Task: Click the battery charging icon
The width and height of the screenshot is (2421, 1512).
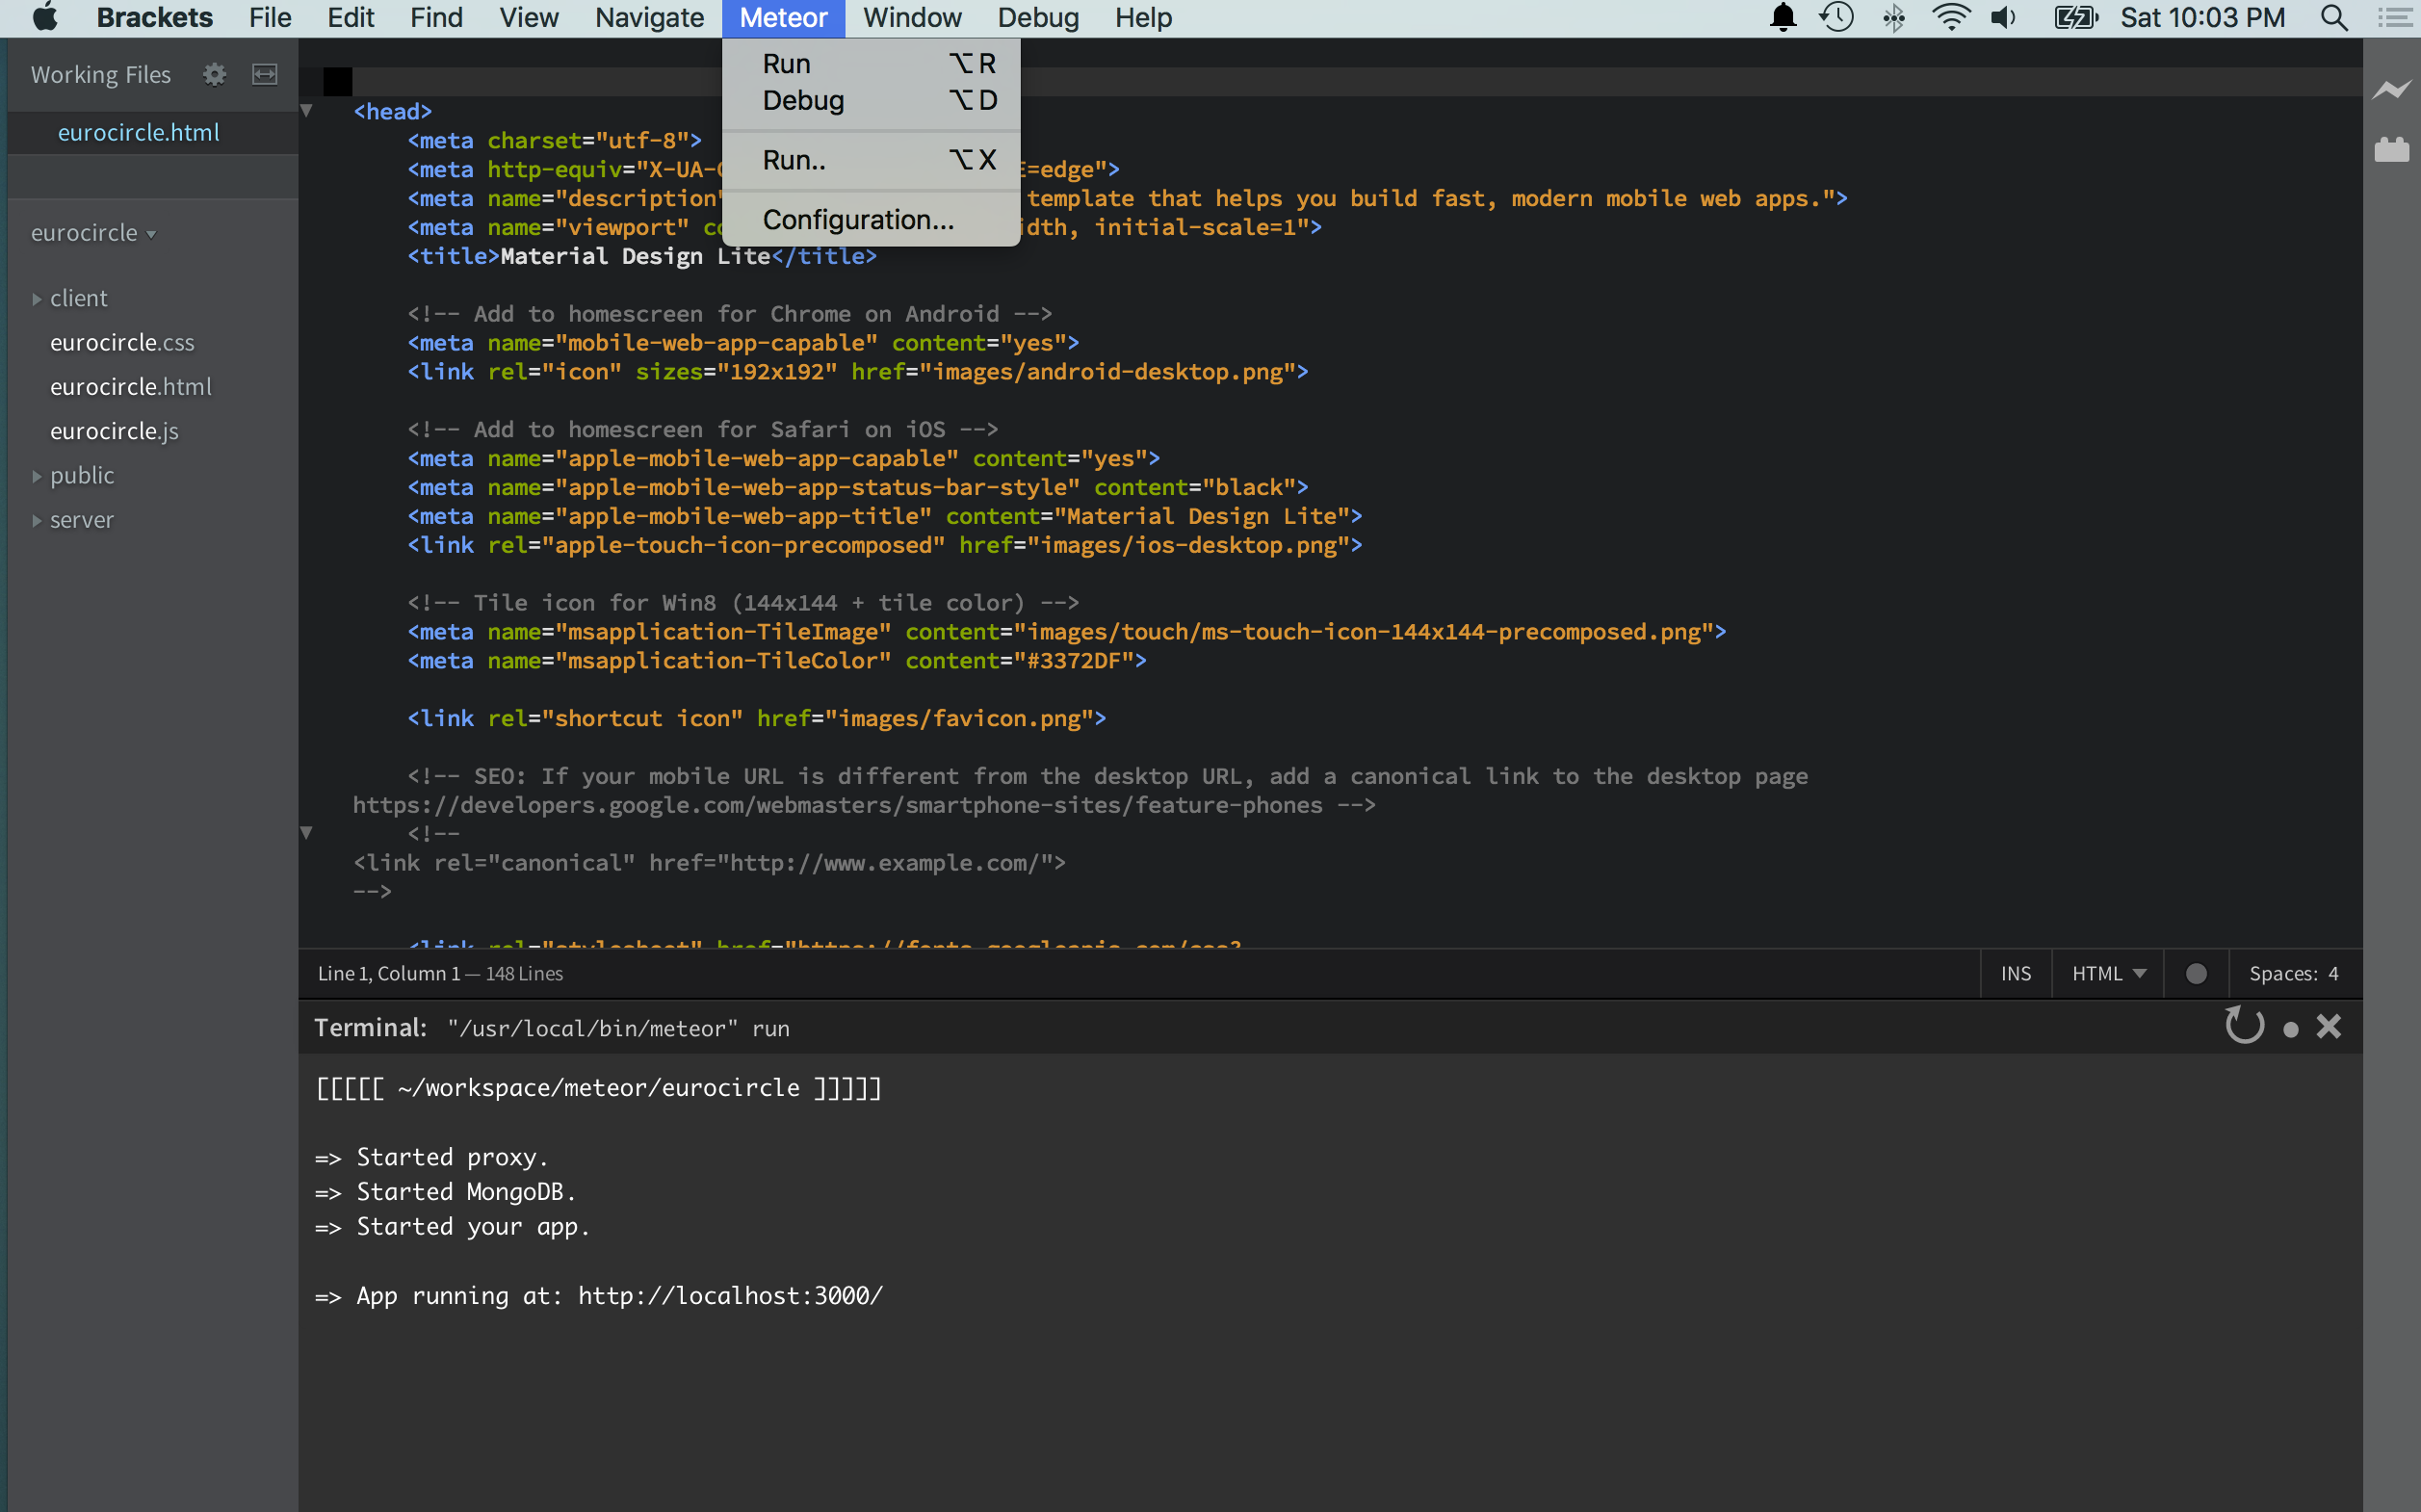Action: point(2076,18)
